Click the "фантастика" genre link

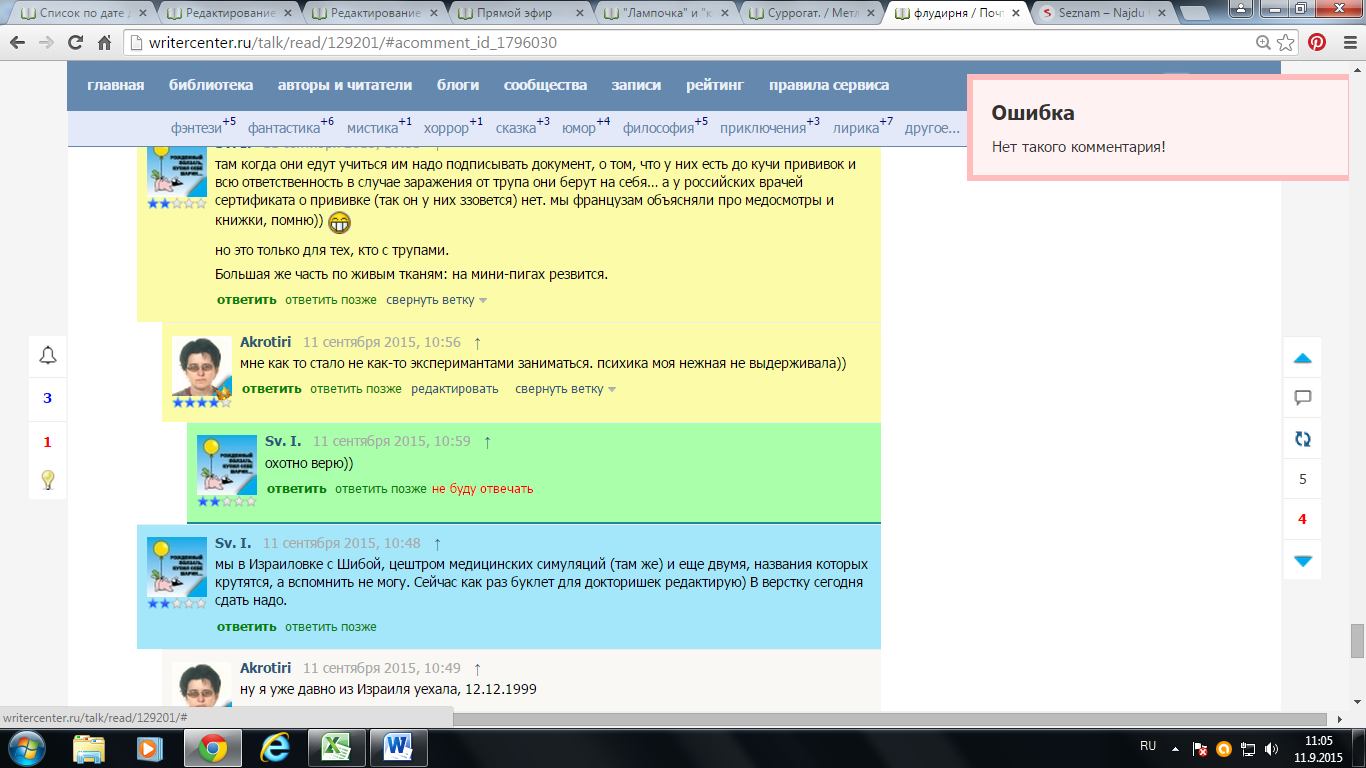point(283,128)
